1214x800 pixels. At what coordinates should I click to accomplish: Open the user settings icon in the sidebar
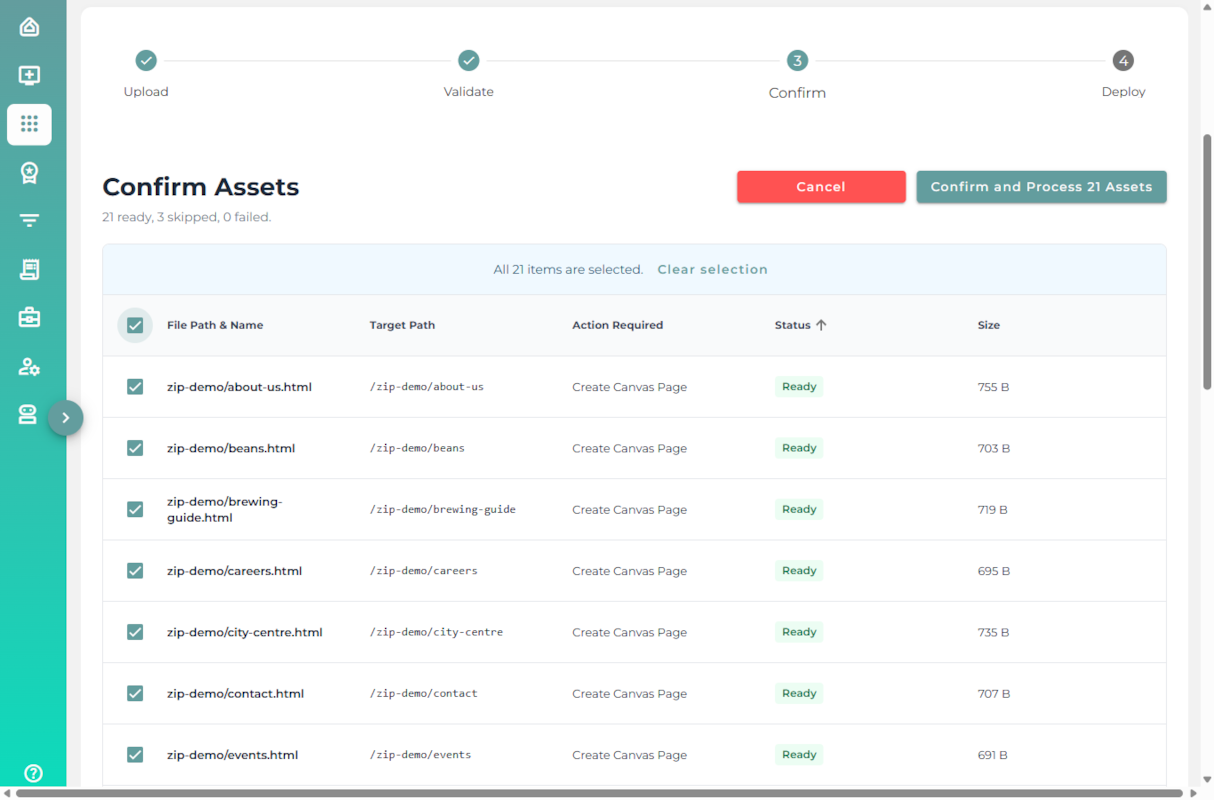click(29, 367)
